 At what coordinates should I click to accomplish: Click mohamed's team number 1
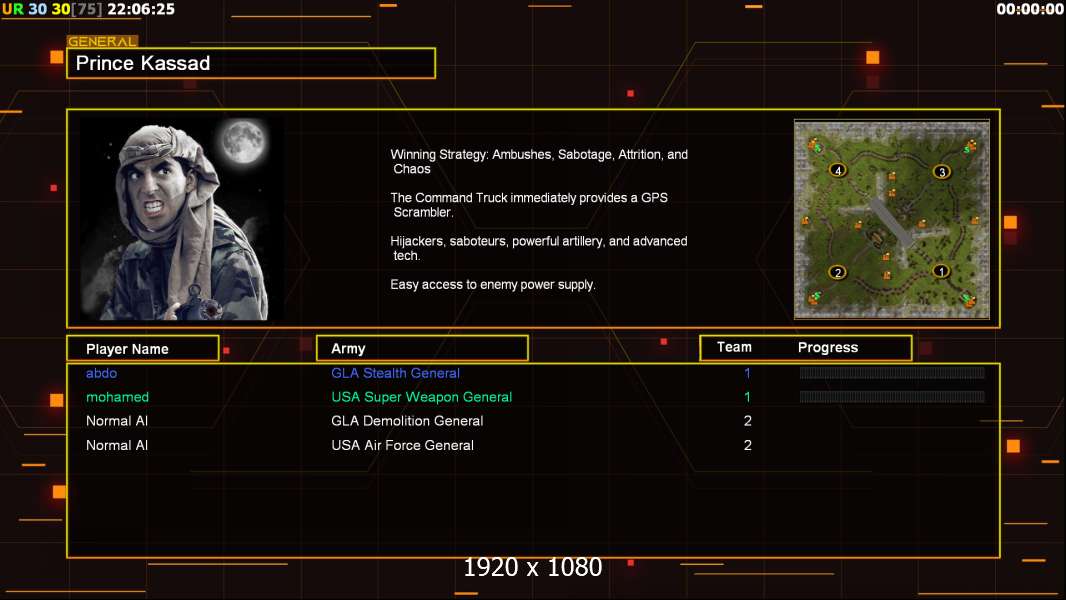coord(747,397)
